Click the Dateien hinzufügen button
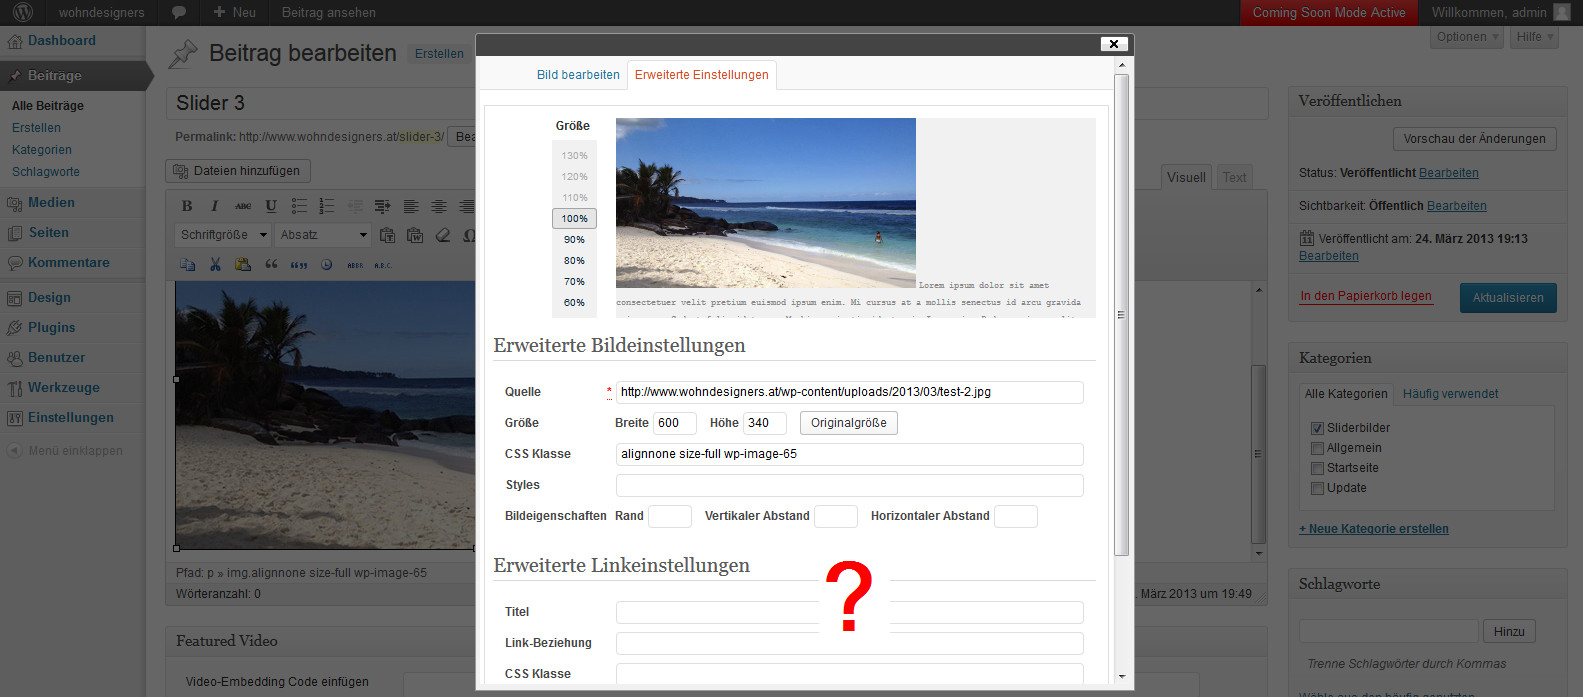The width and height of the screenshot is (1583, 697). tap(238, 171)
